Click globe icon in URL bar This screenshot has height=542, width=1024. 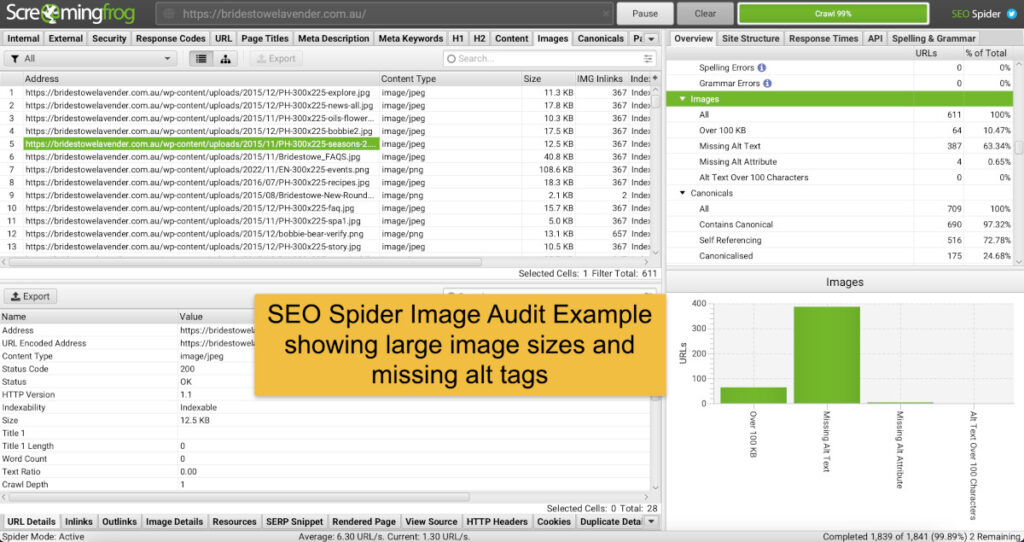click(x=170, y=14)
